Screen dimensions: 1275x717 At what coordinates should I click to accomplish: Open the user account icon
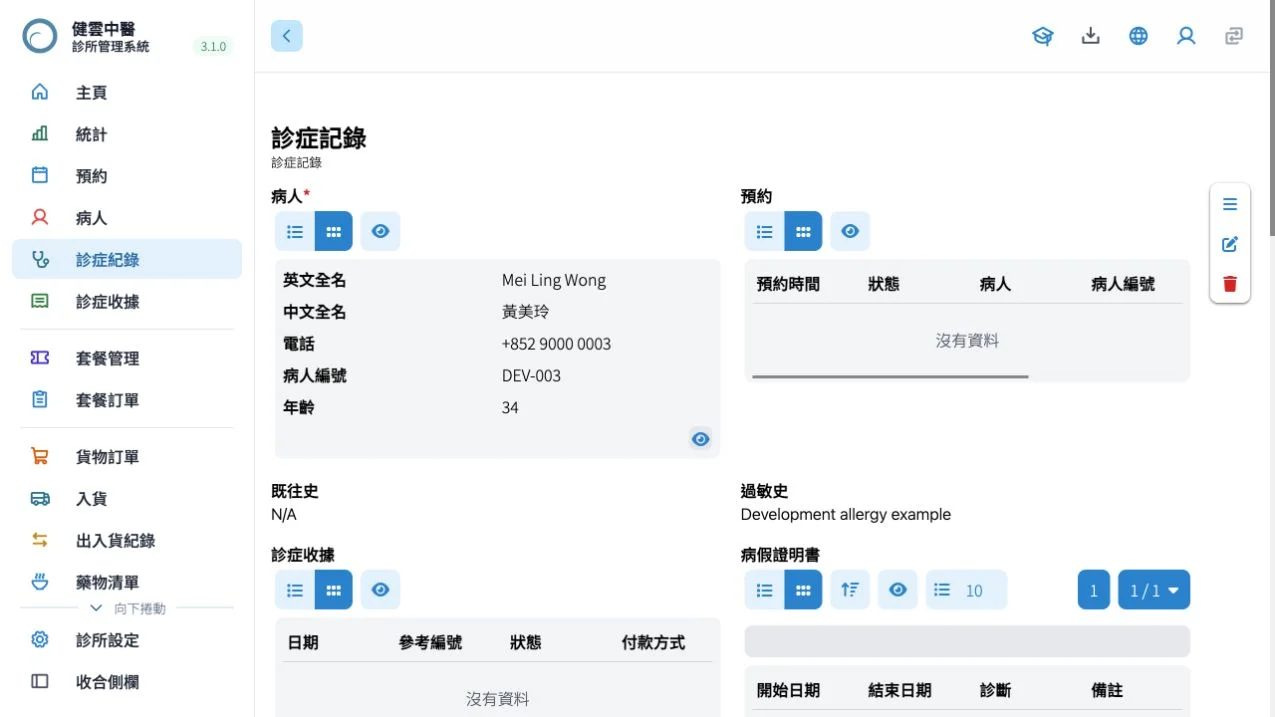click(x=1186, y=36)
